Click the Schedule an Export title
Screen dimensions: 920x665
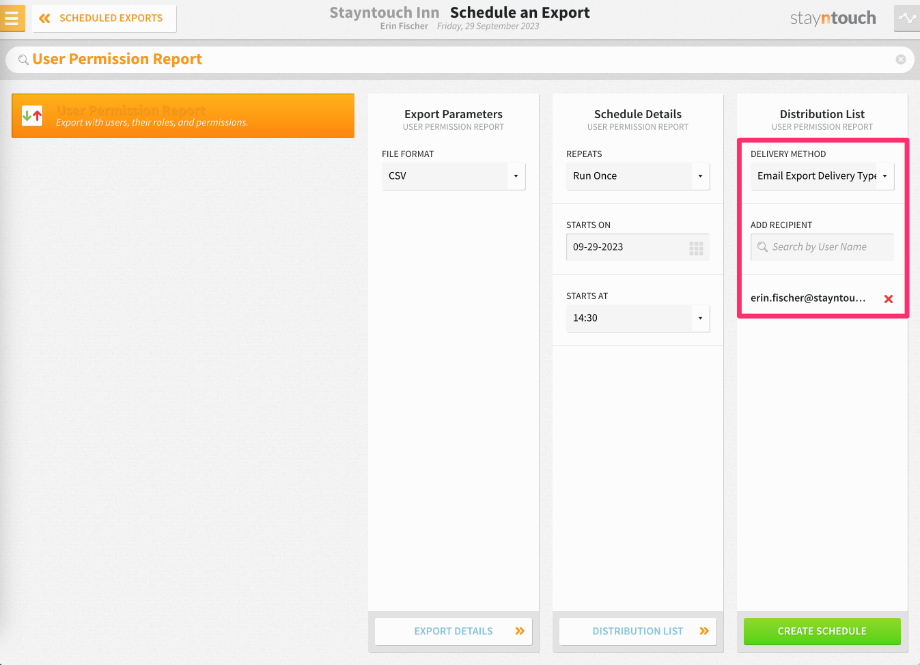[520, 12]
